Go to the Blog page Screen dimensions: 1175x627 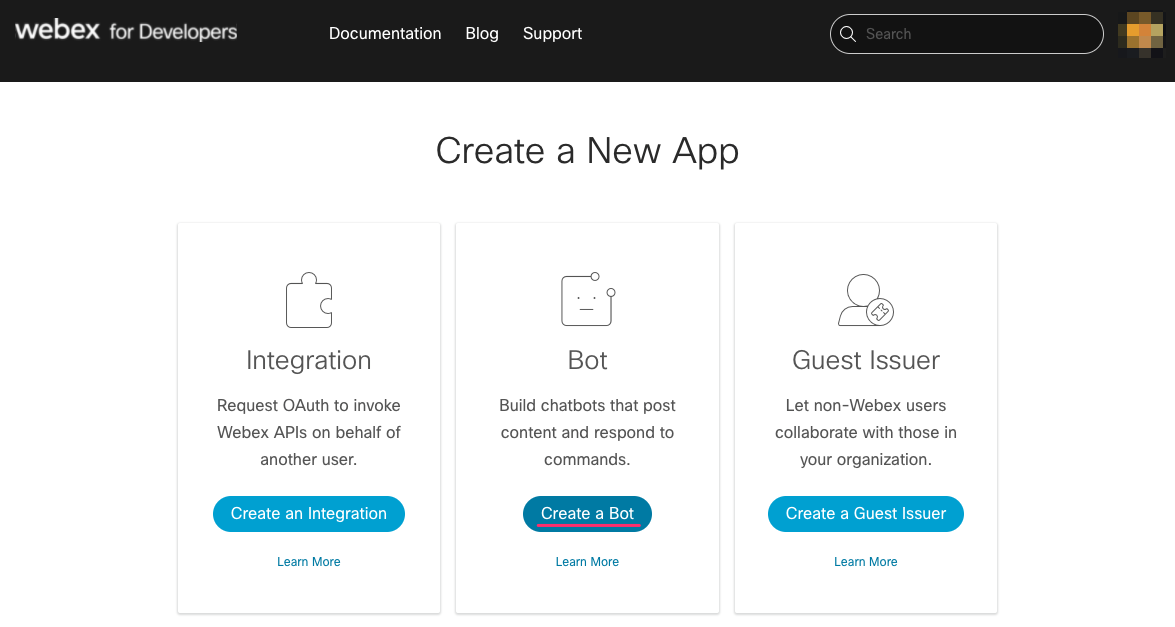[x=482, y=34]
